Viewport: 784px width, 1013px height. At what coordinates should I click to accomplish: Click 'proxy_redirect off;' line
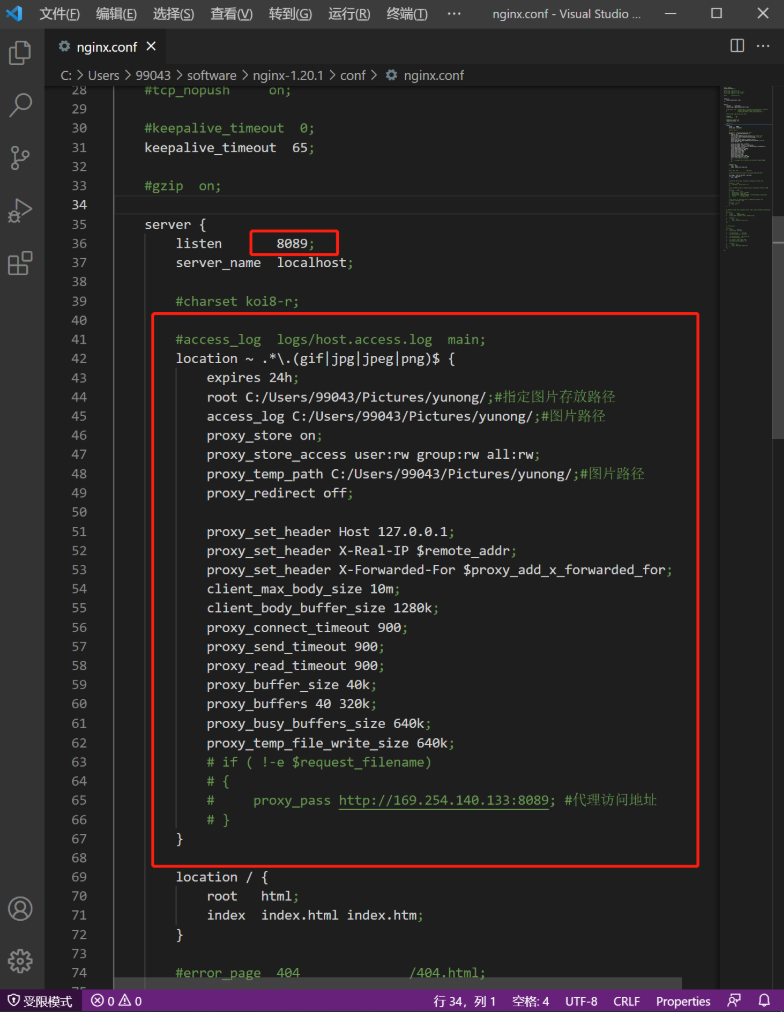(x=280, y=493)
